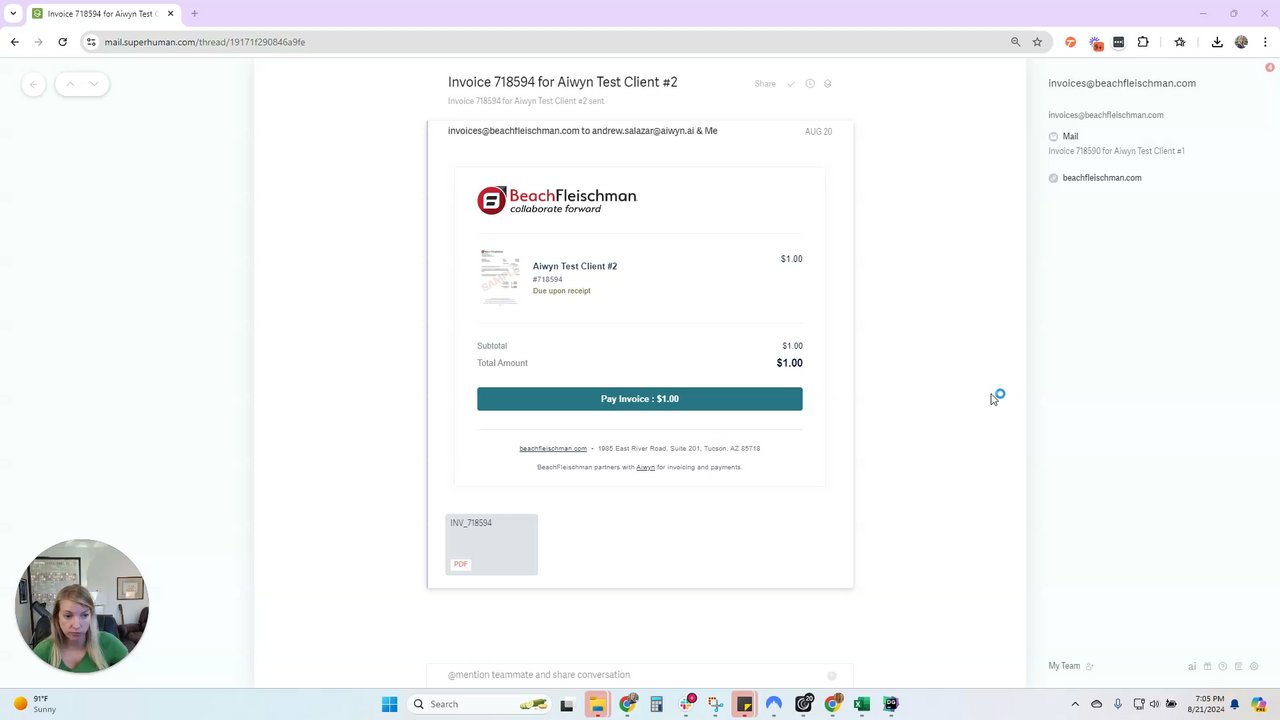This screenshot has width=1280, height=720.
Task: Show hidden system tray icons chevron
Action: click(x=1075, y=704)
